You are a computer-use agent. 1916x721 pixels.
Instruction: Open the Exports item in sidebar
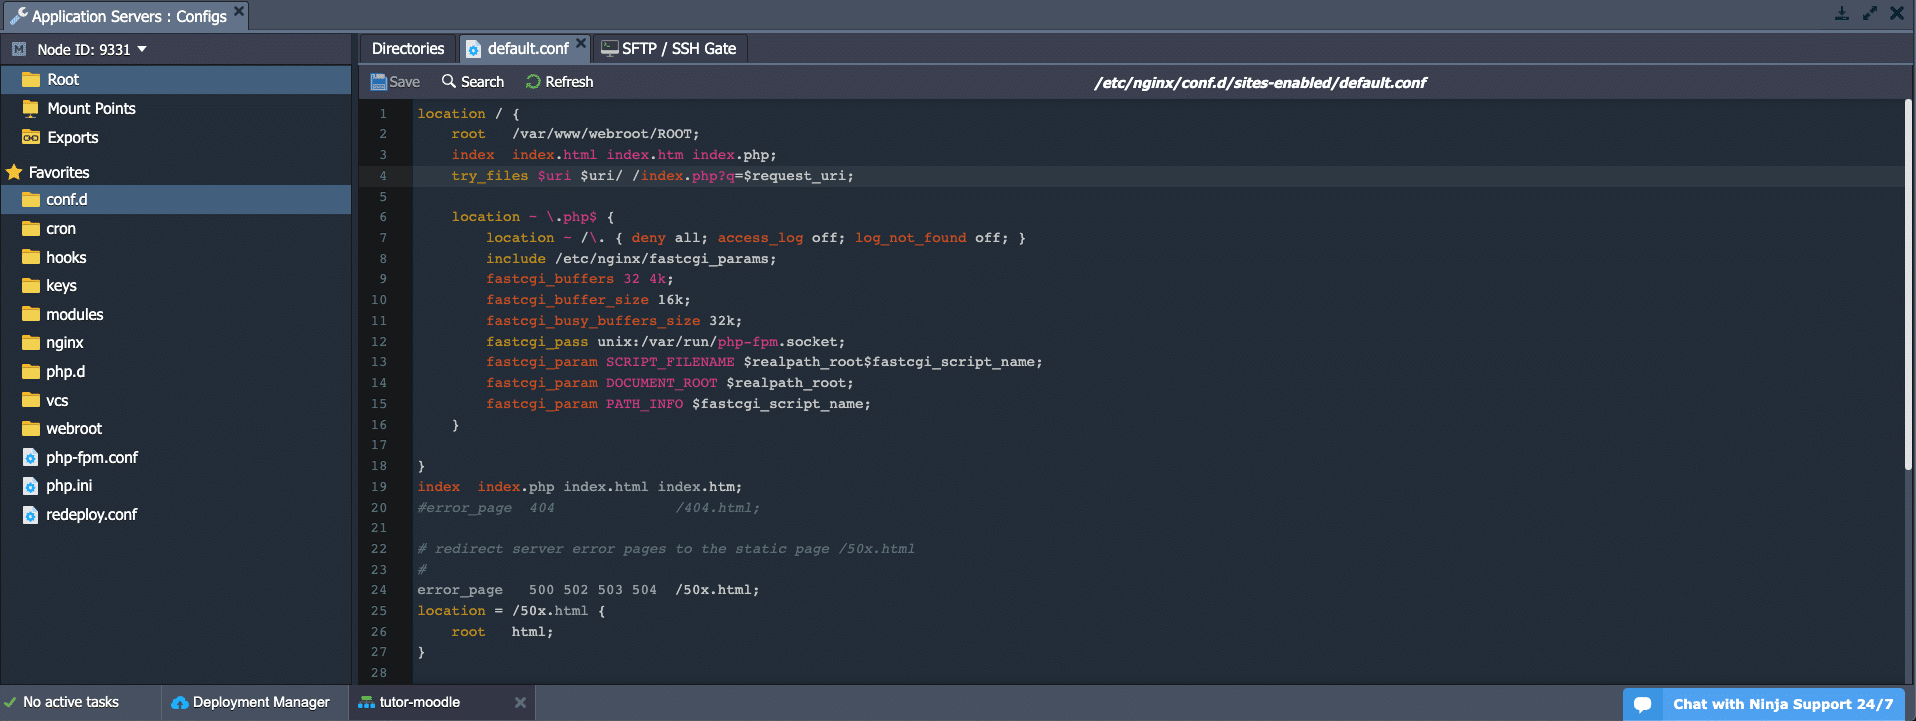[72, 137]
